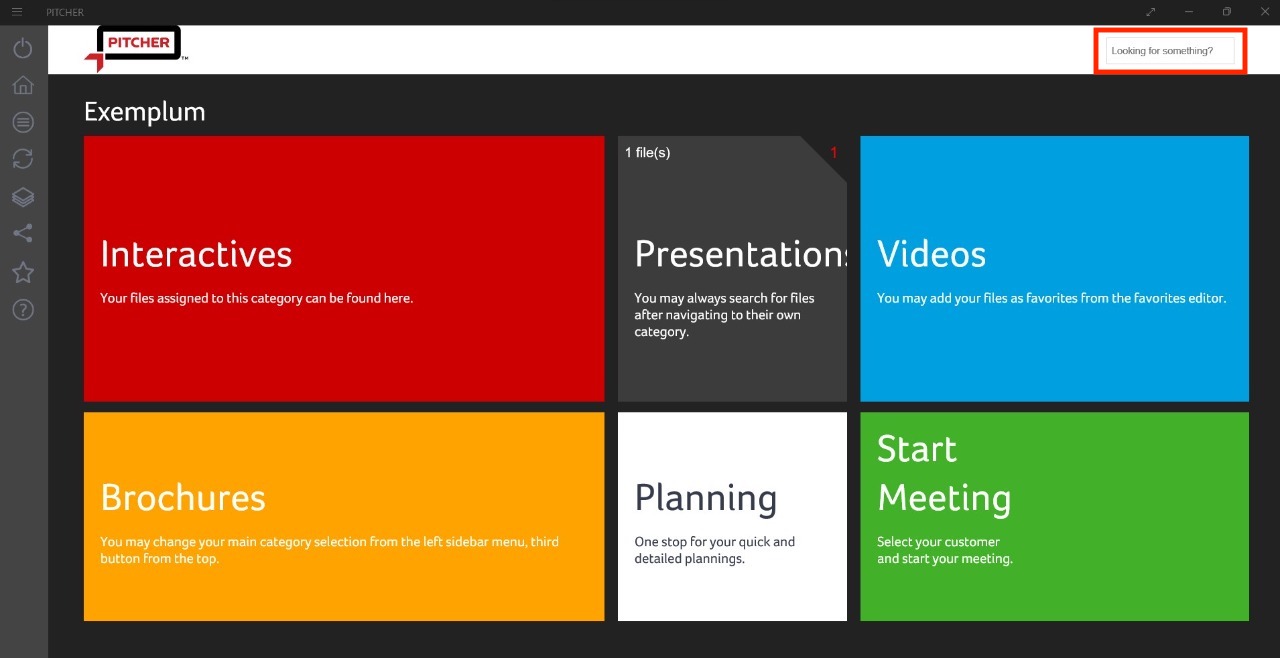
Task: Open the Presentations tile
Action: click(x=732, y=268)
